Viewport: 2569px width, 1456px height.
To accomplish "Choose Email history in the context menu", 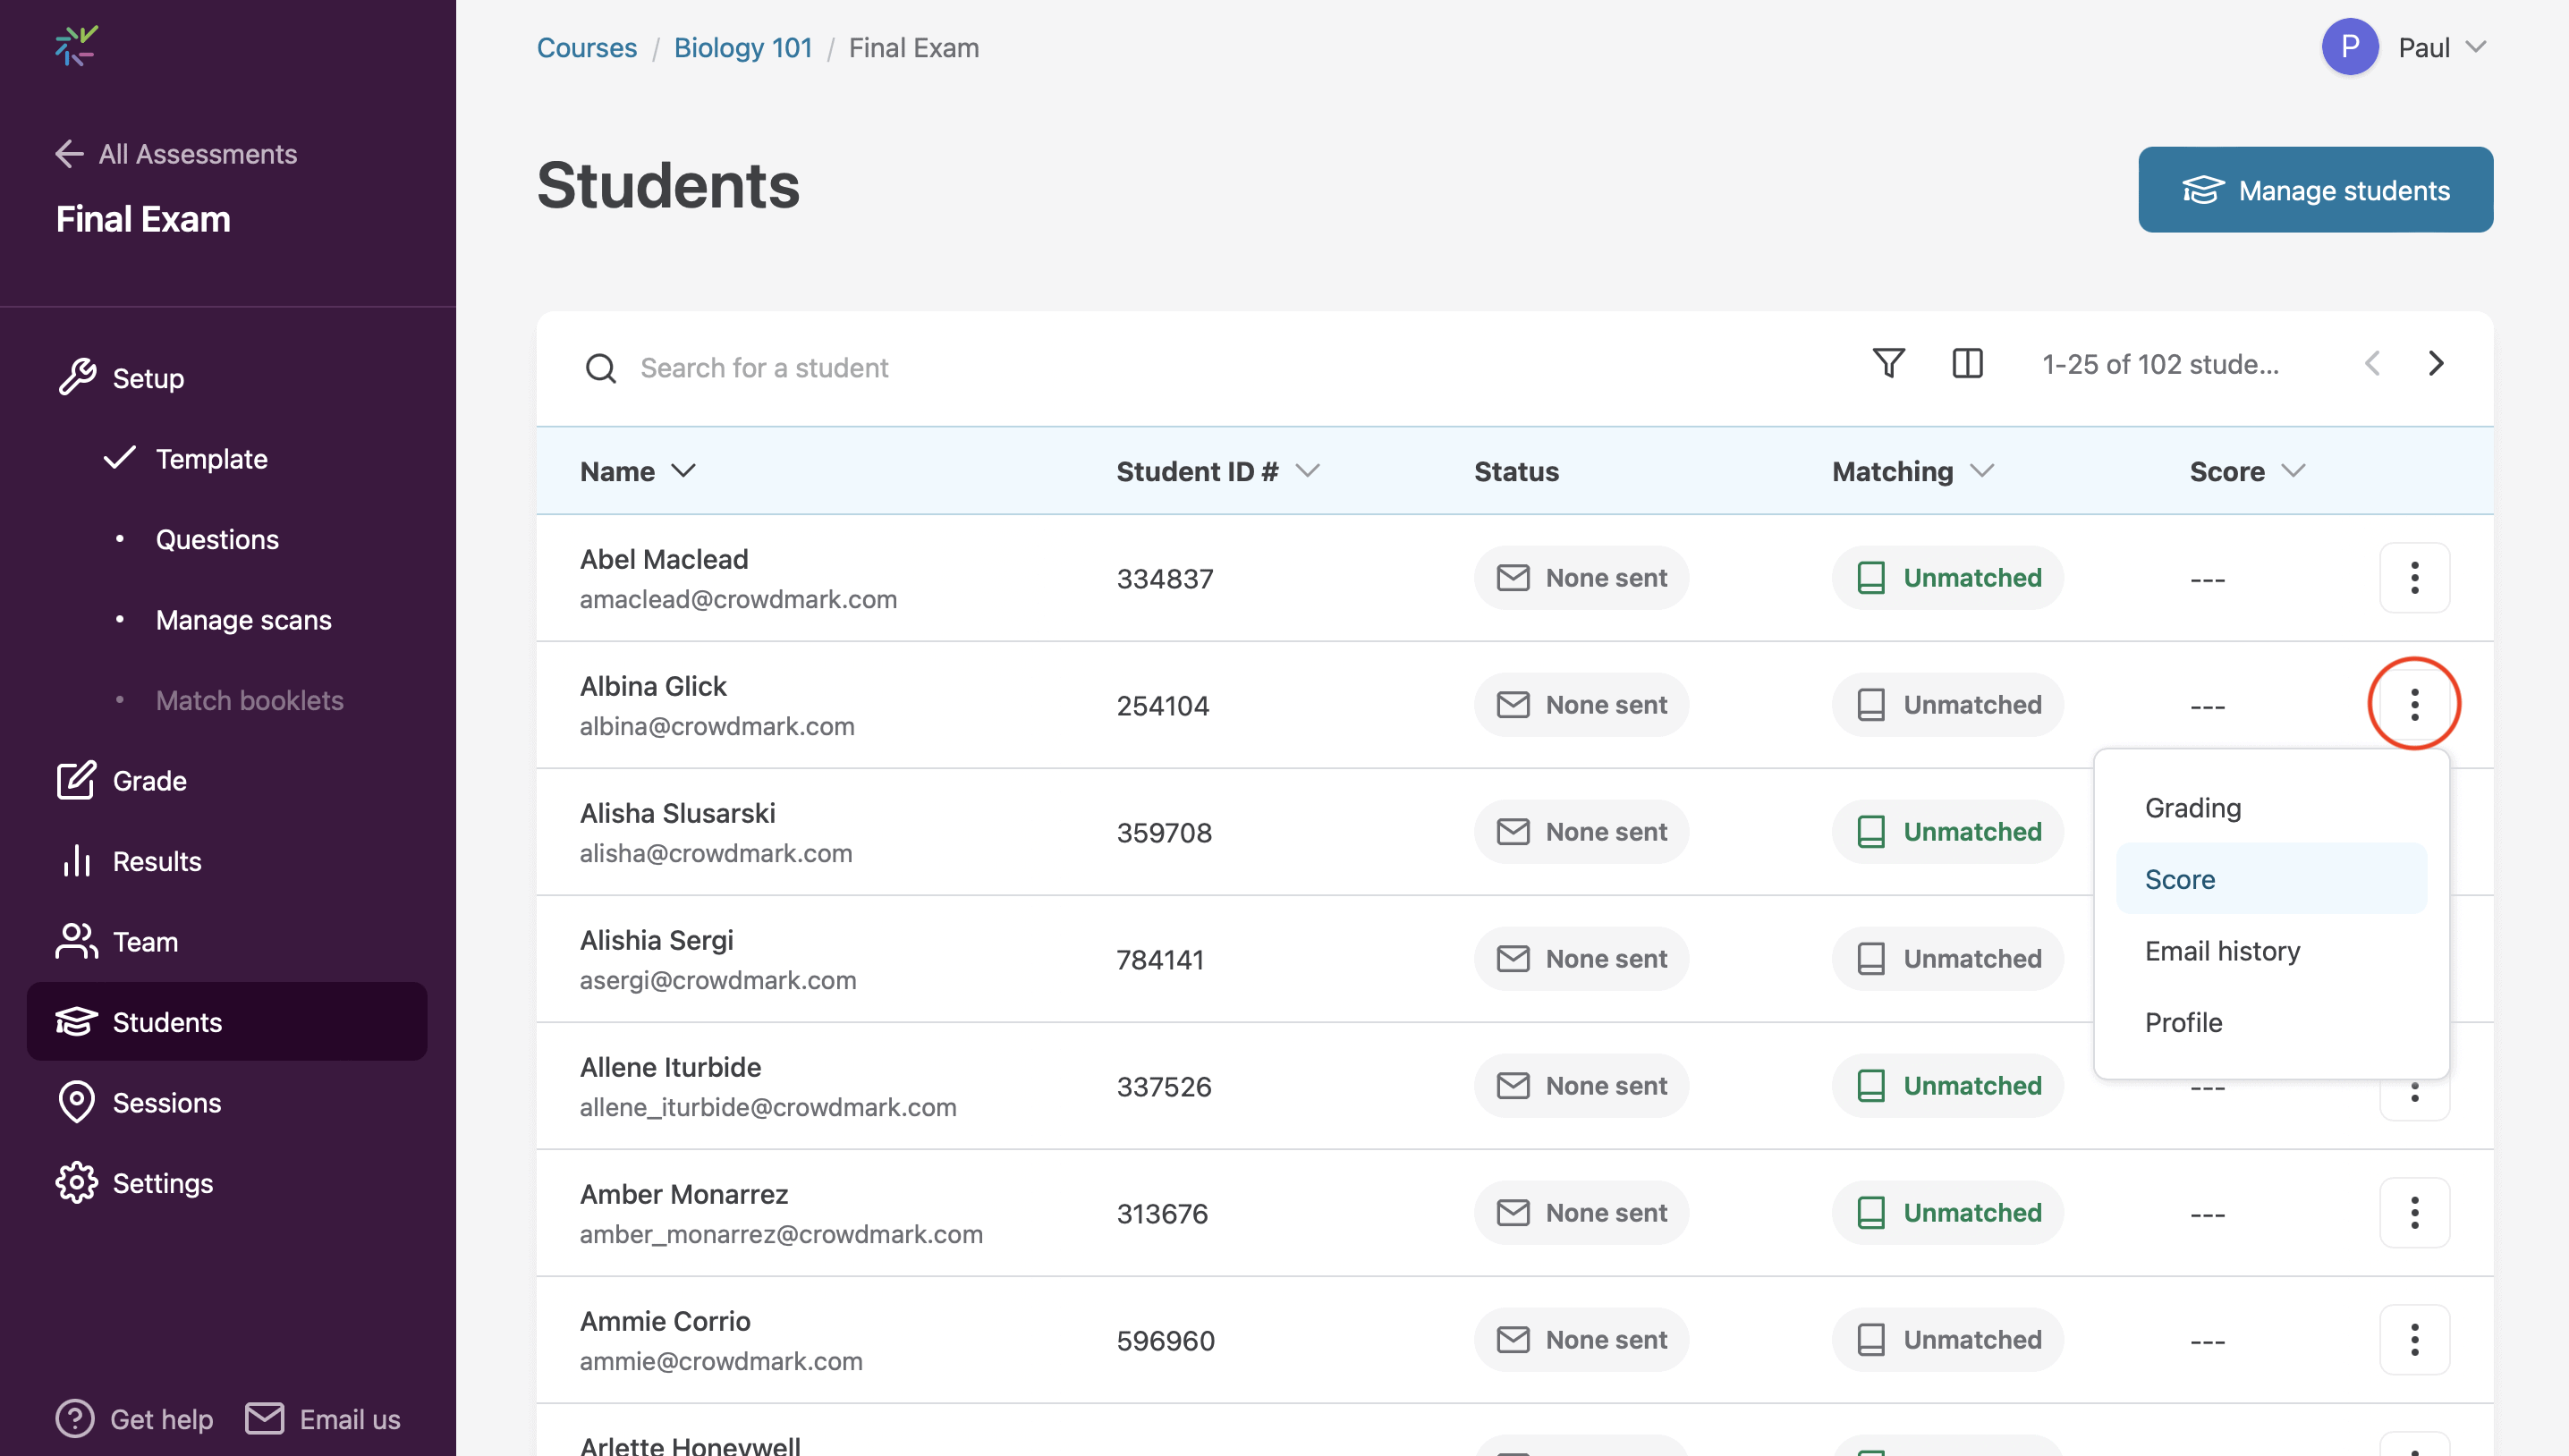I will pyautogui.click(x=2222, y=950).
